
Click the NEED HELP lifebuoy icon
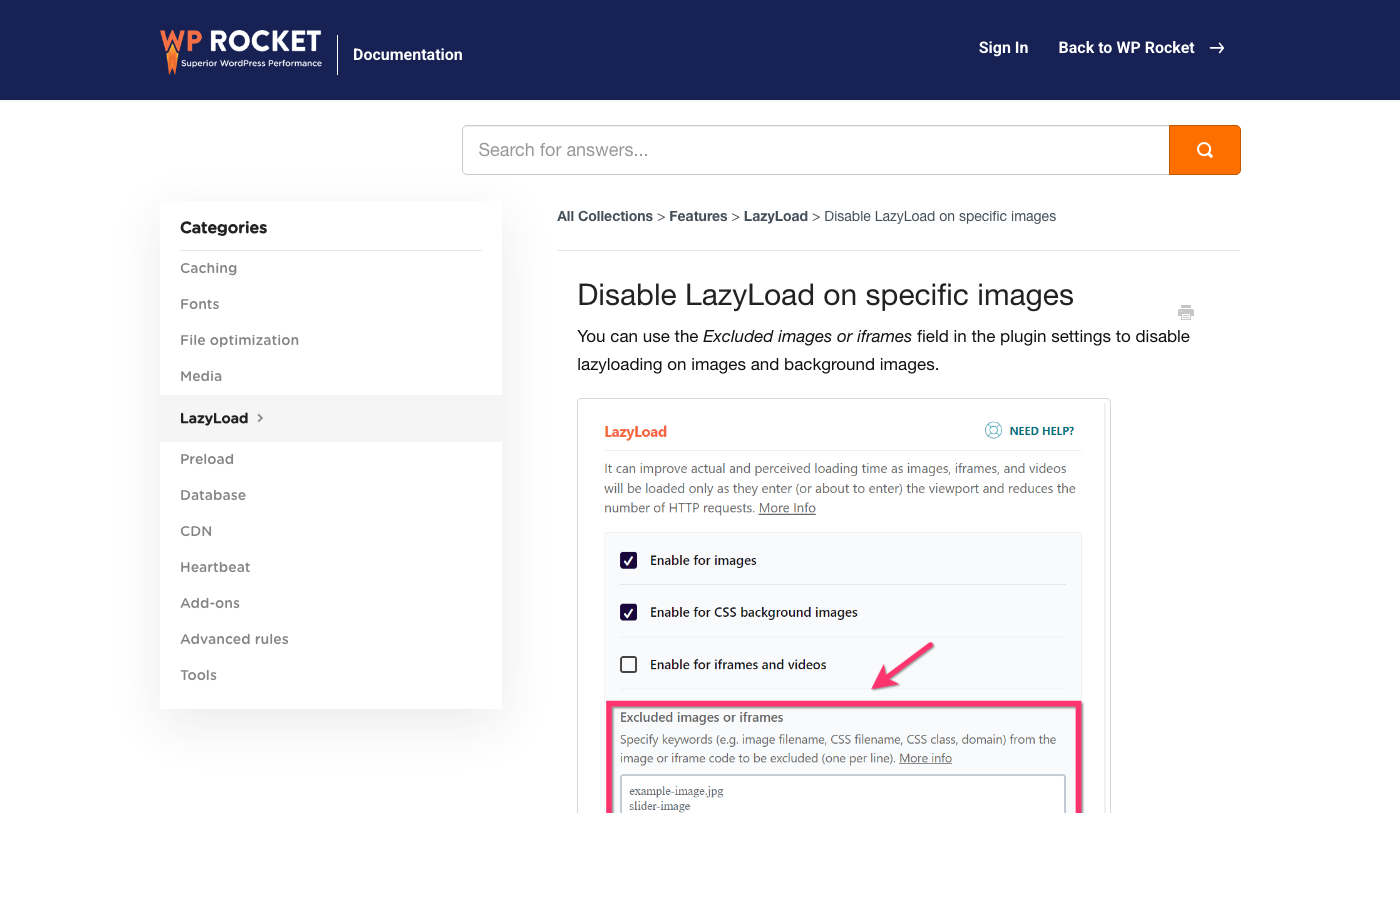993,430
